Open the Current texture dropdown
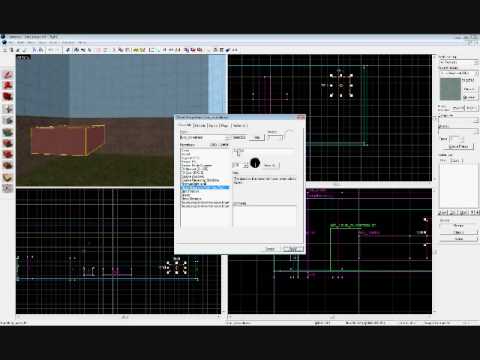The width and height of the screenshot is (480, 360). 459,73
